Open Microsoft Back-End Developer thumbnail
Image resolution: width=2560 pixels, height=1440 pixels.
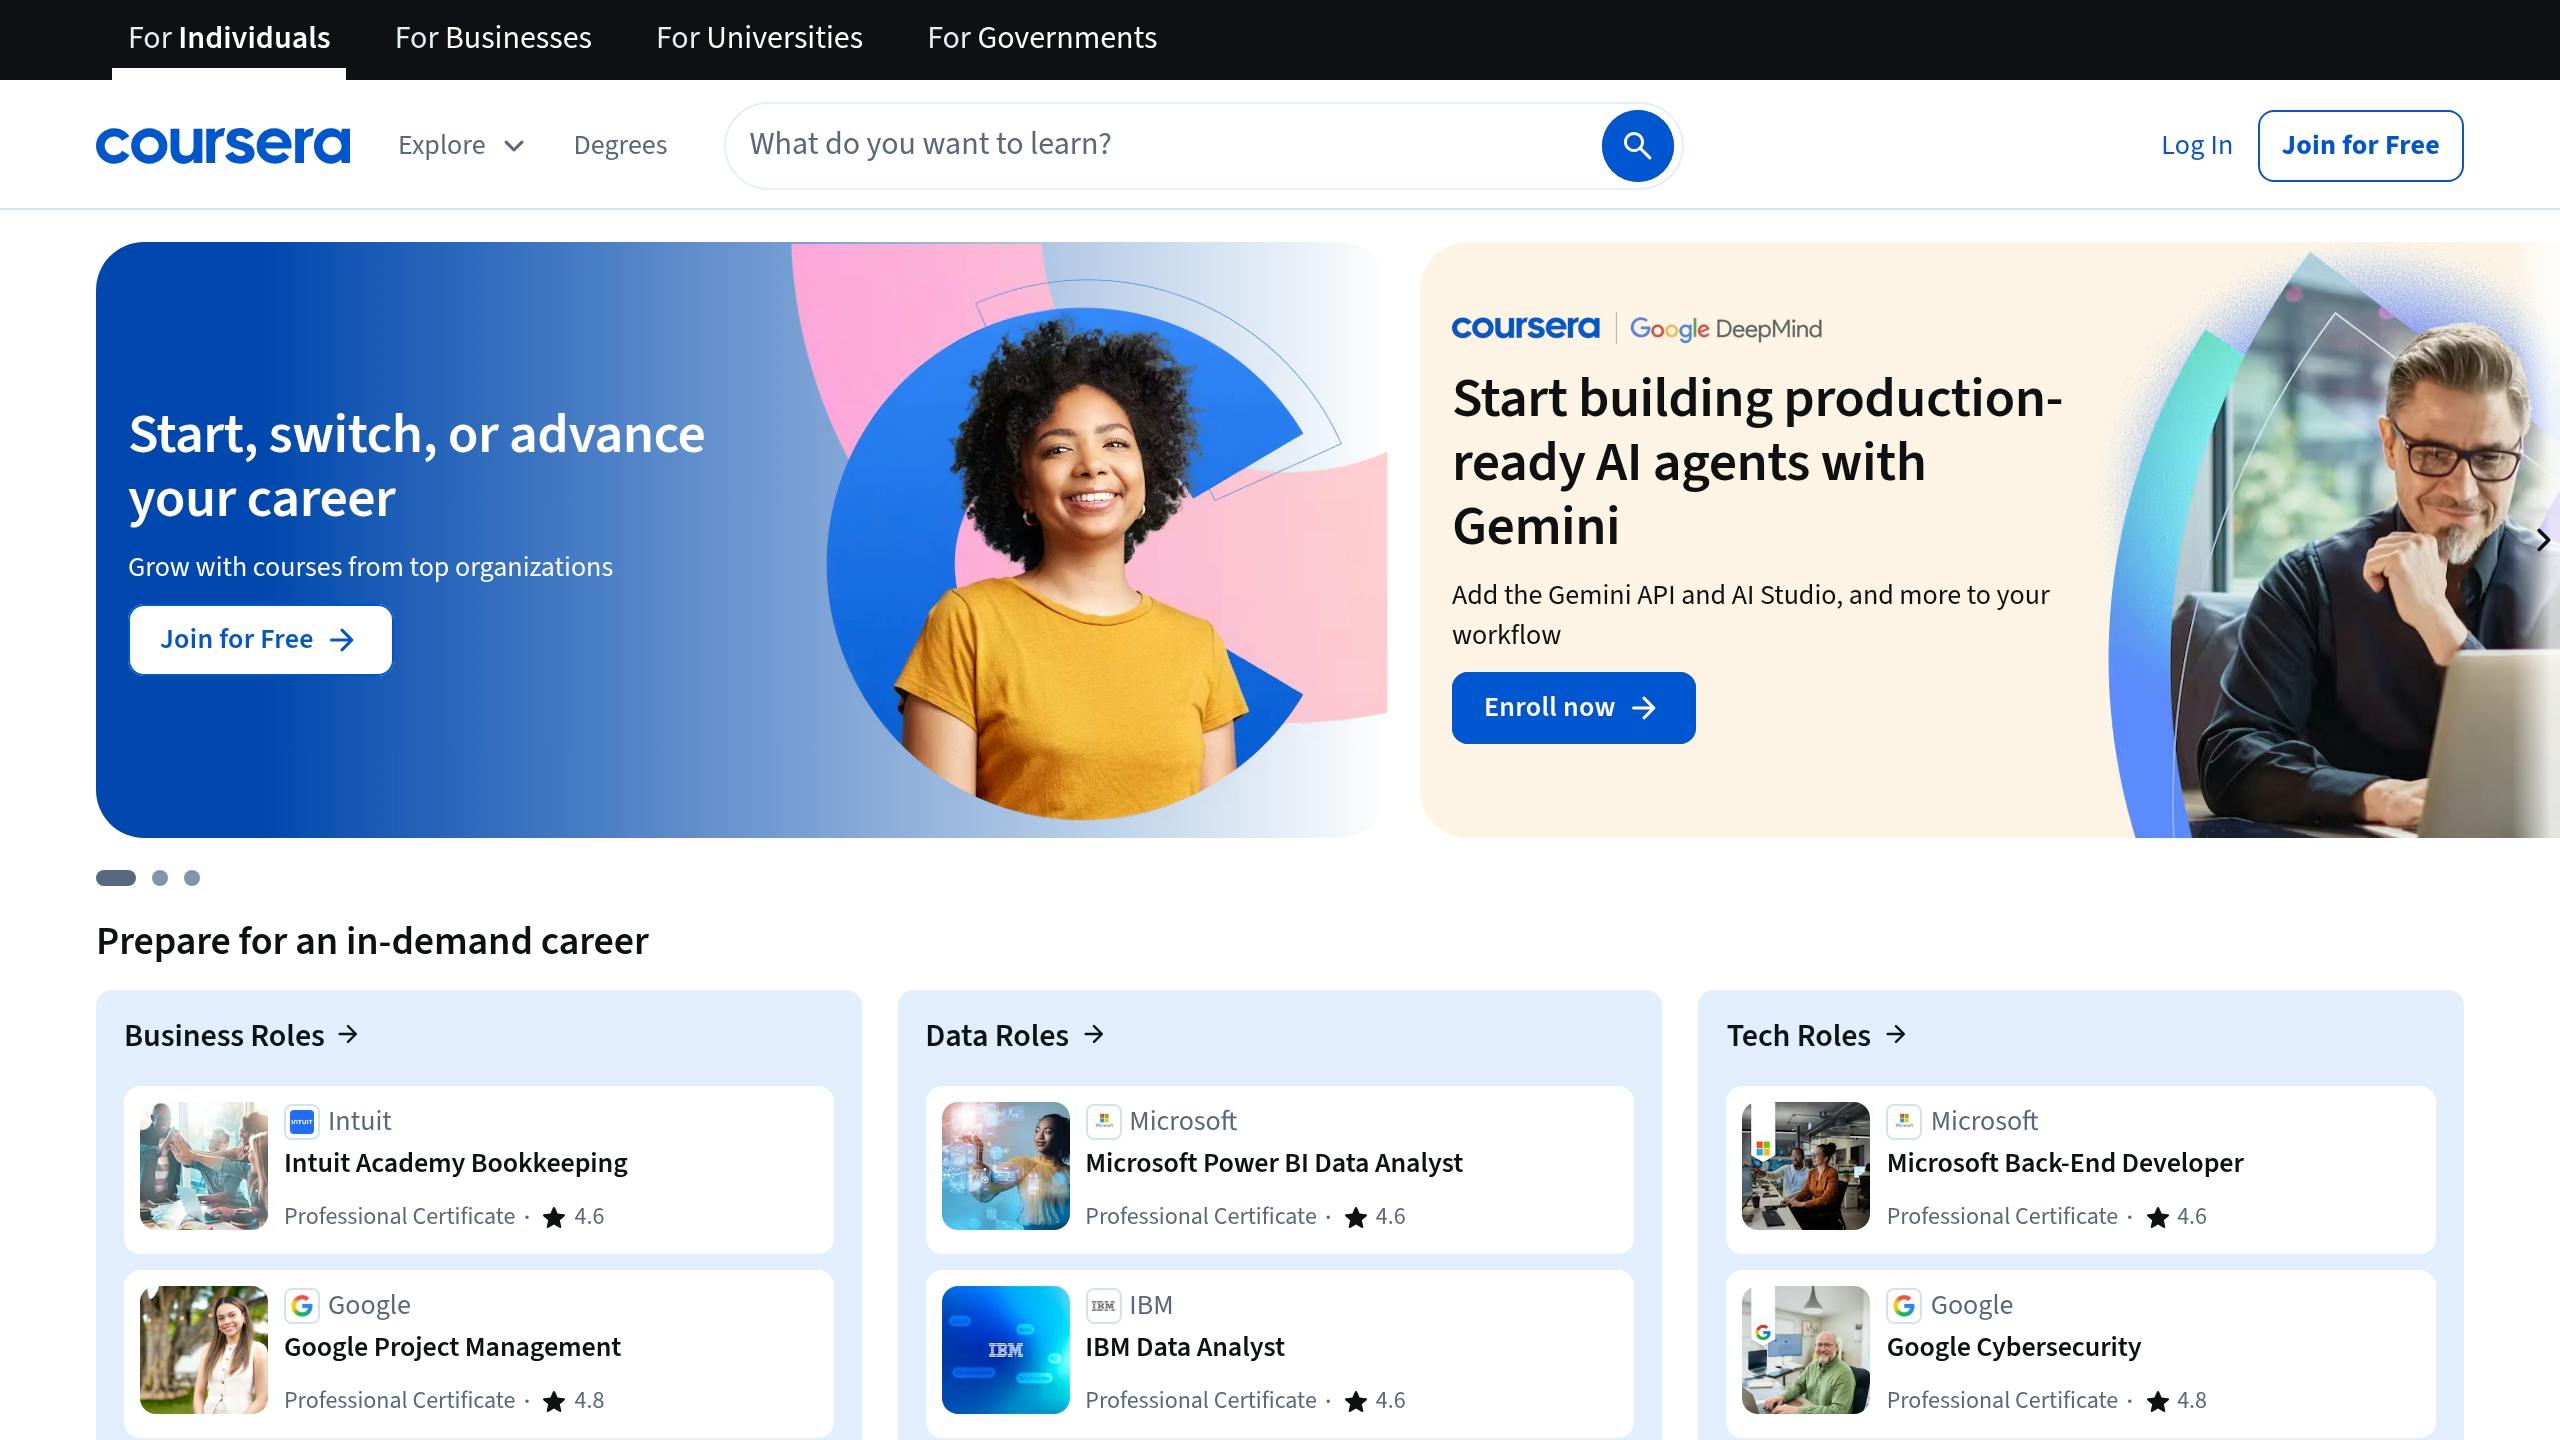pyautogui.click(x=1806, y=1166)
